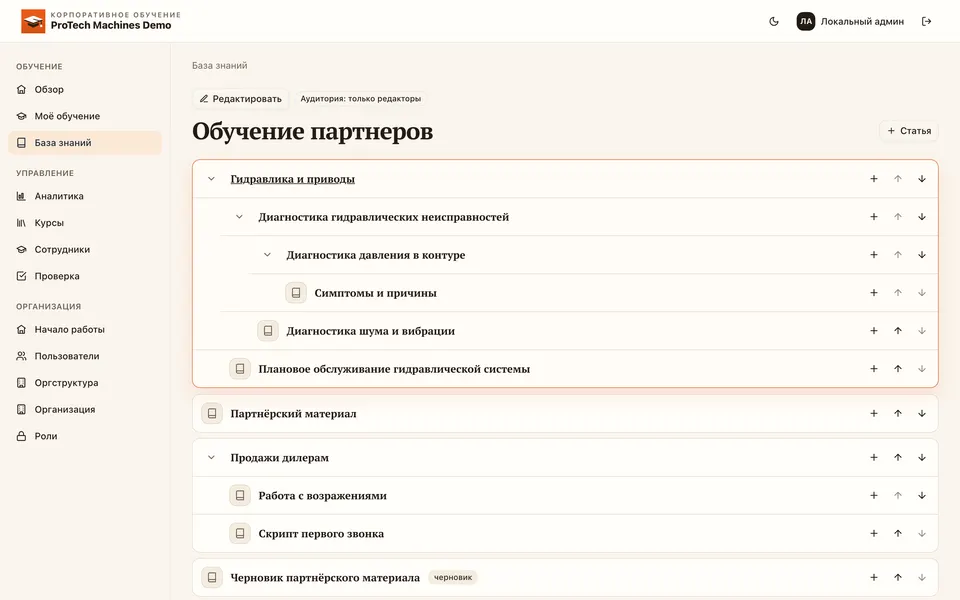Screen dimensions: 960x600
Task: Open Проверка in the sidebar
Action: [84, 276]
